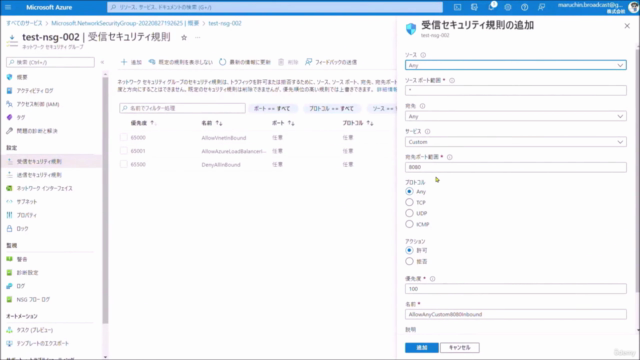Collapse the left menu with the chevron
This screenshot has width=640, height=360.
point(102,62)
